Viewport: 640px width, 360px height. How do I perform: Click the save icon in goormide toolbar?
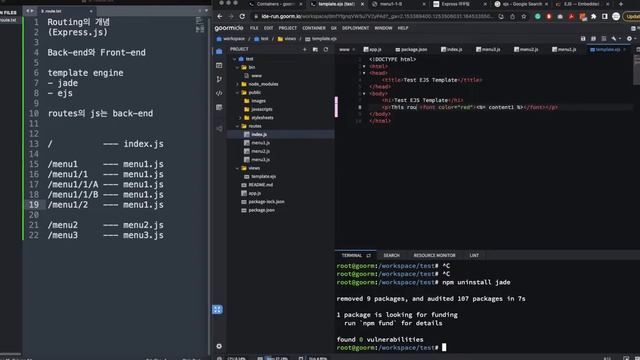tap(583, 38)
